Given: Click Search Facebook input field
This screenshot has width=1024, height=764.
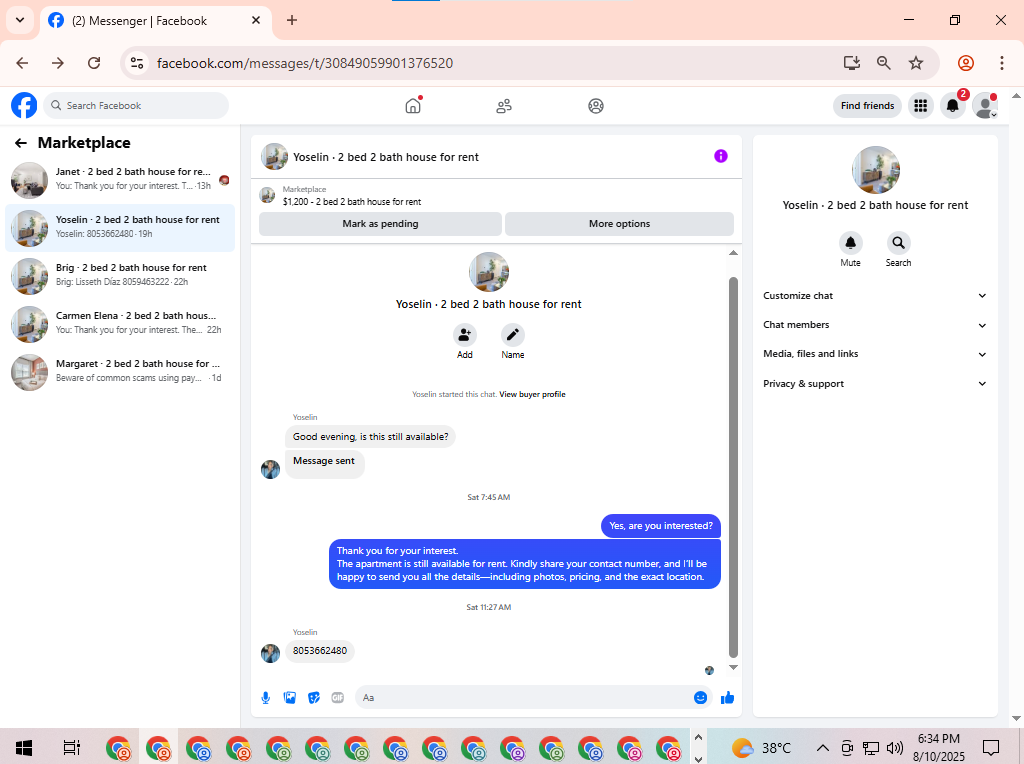Looking at the screenshot, I should click(136, 106).
